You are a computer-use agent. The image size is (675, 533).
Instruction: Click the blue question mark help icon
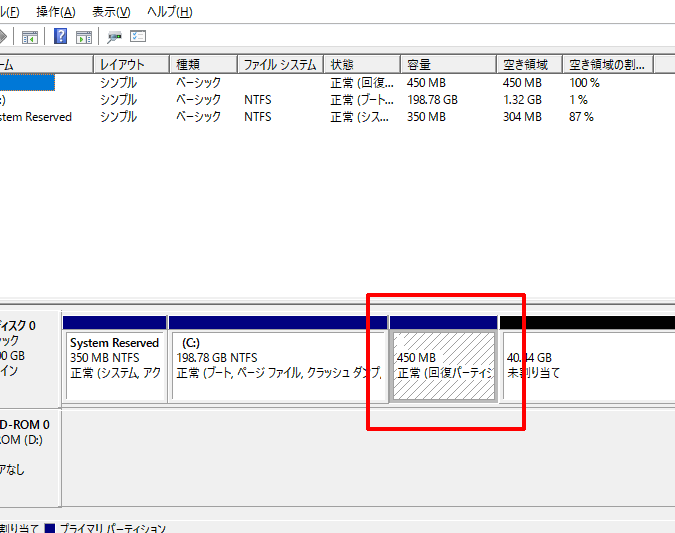(61, 36)
